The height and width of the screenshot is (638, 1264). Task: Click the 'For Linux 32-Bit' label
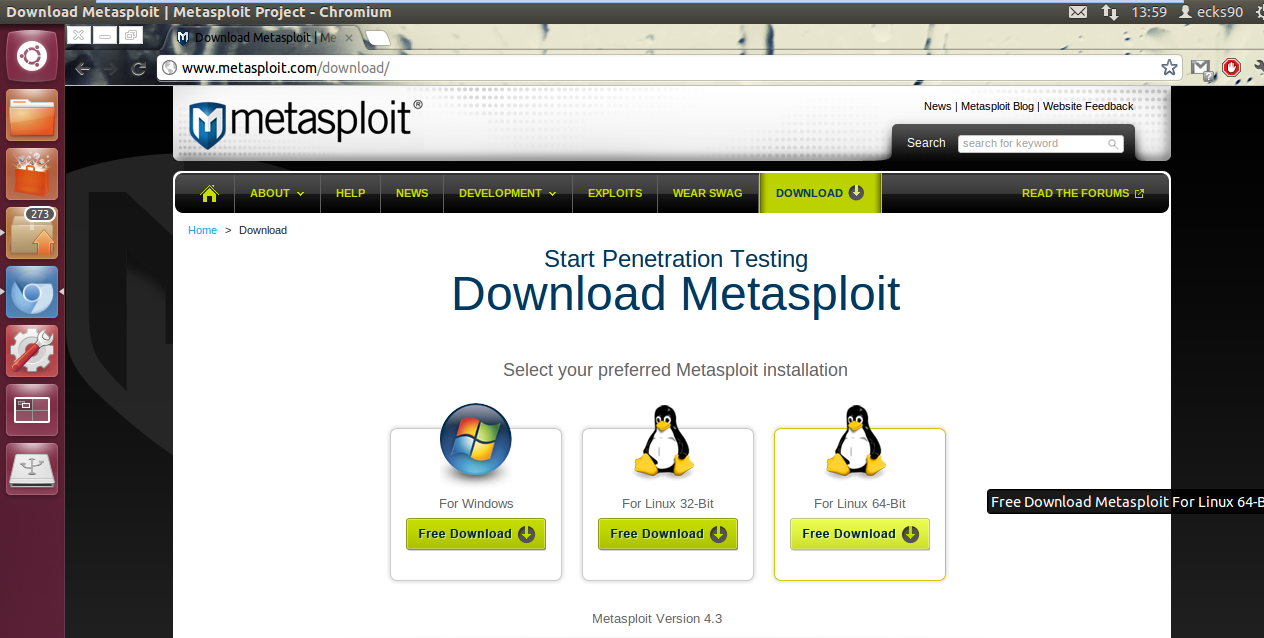coord(668,504)
